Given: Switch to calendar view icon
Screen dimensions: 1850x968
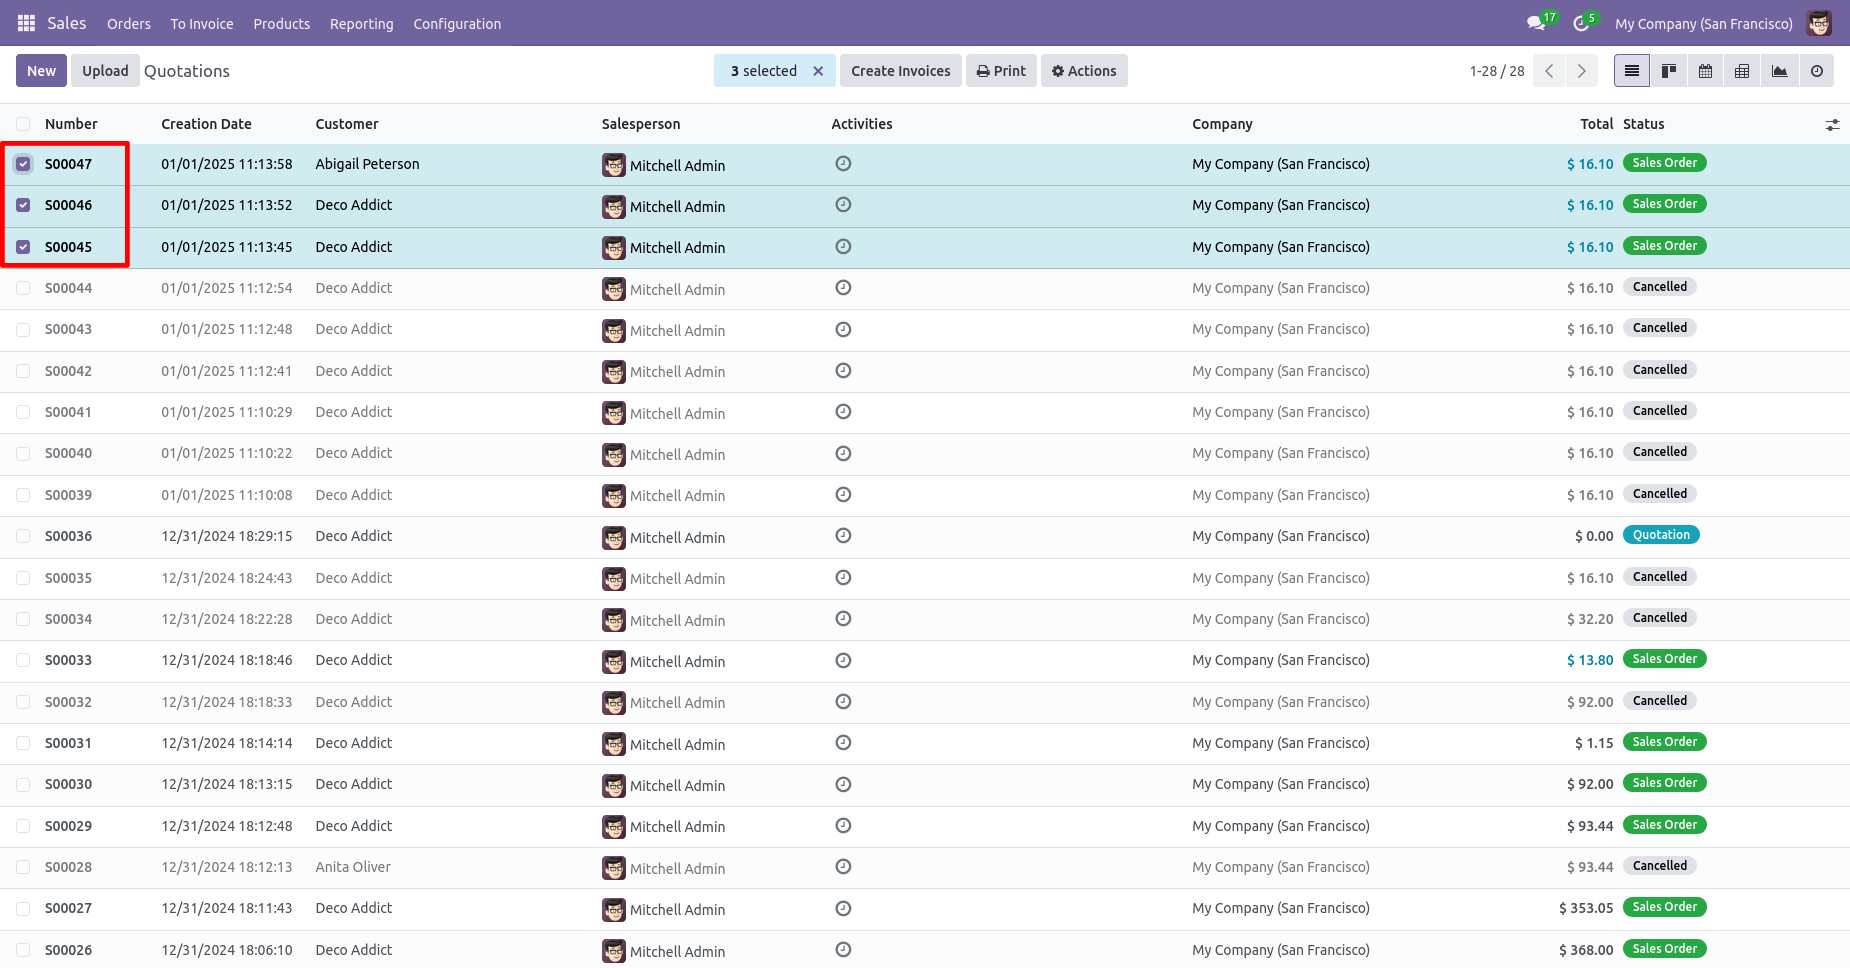Looking at the screenshot, I should [x=1706, y=71].
